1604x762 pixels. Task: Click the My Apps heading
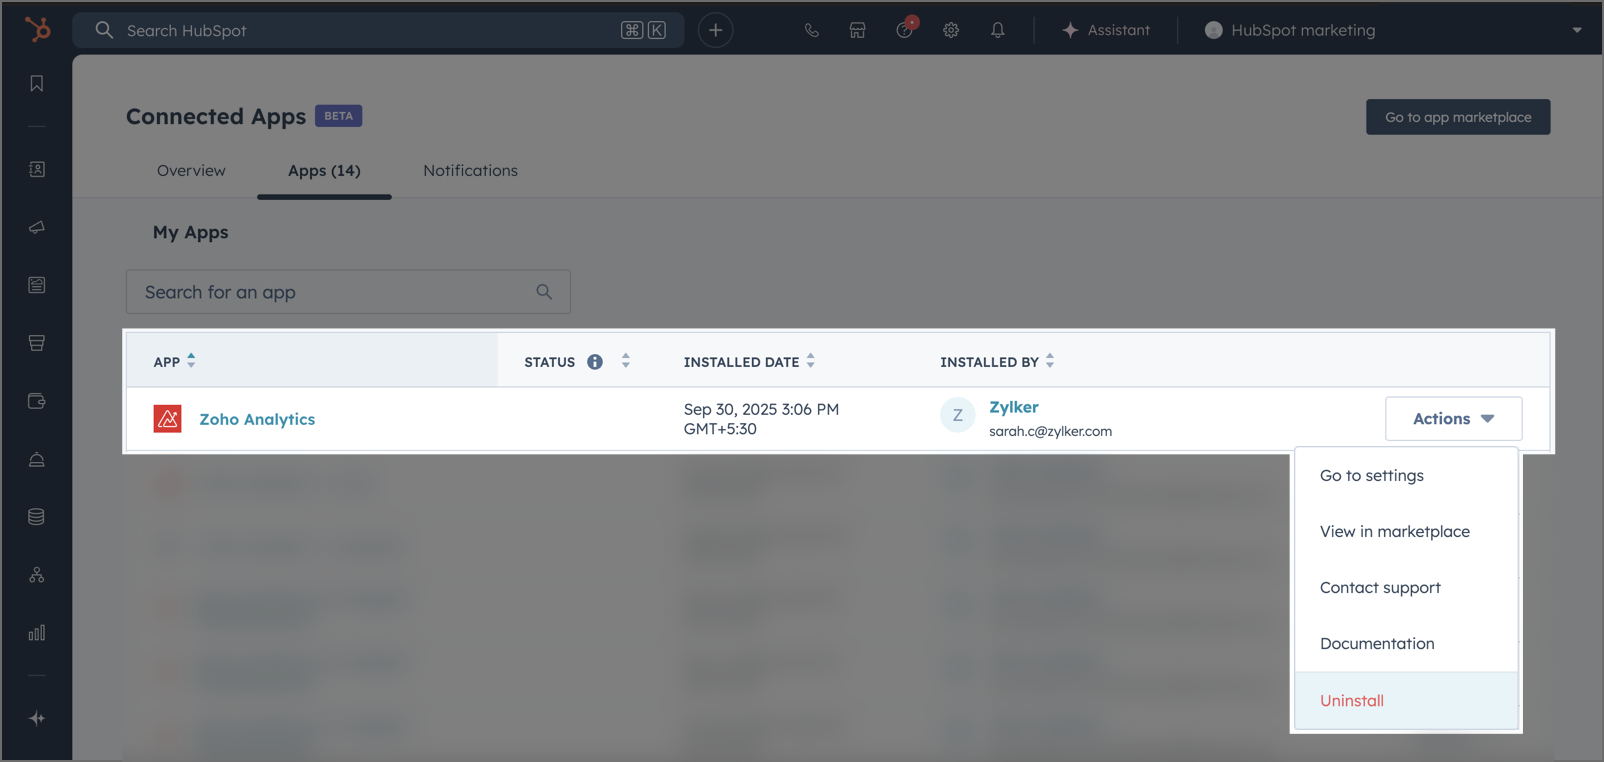(191, 232)
